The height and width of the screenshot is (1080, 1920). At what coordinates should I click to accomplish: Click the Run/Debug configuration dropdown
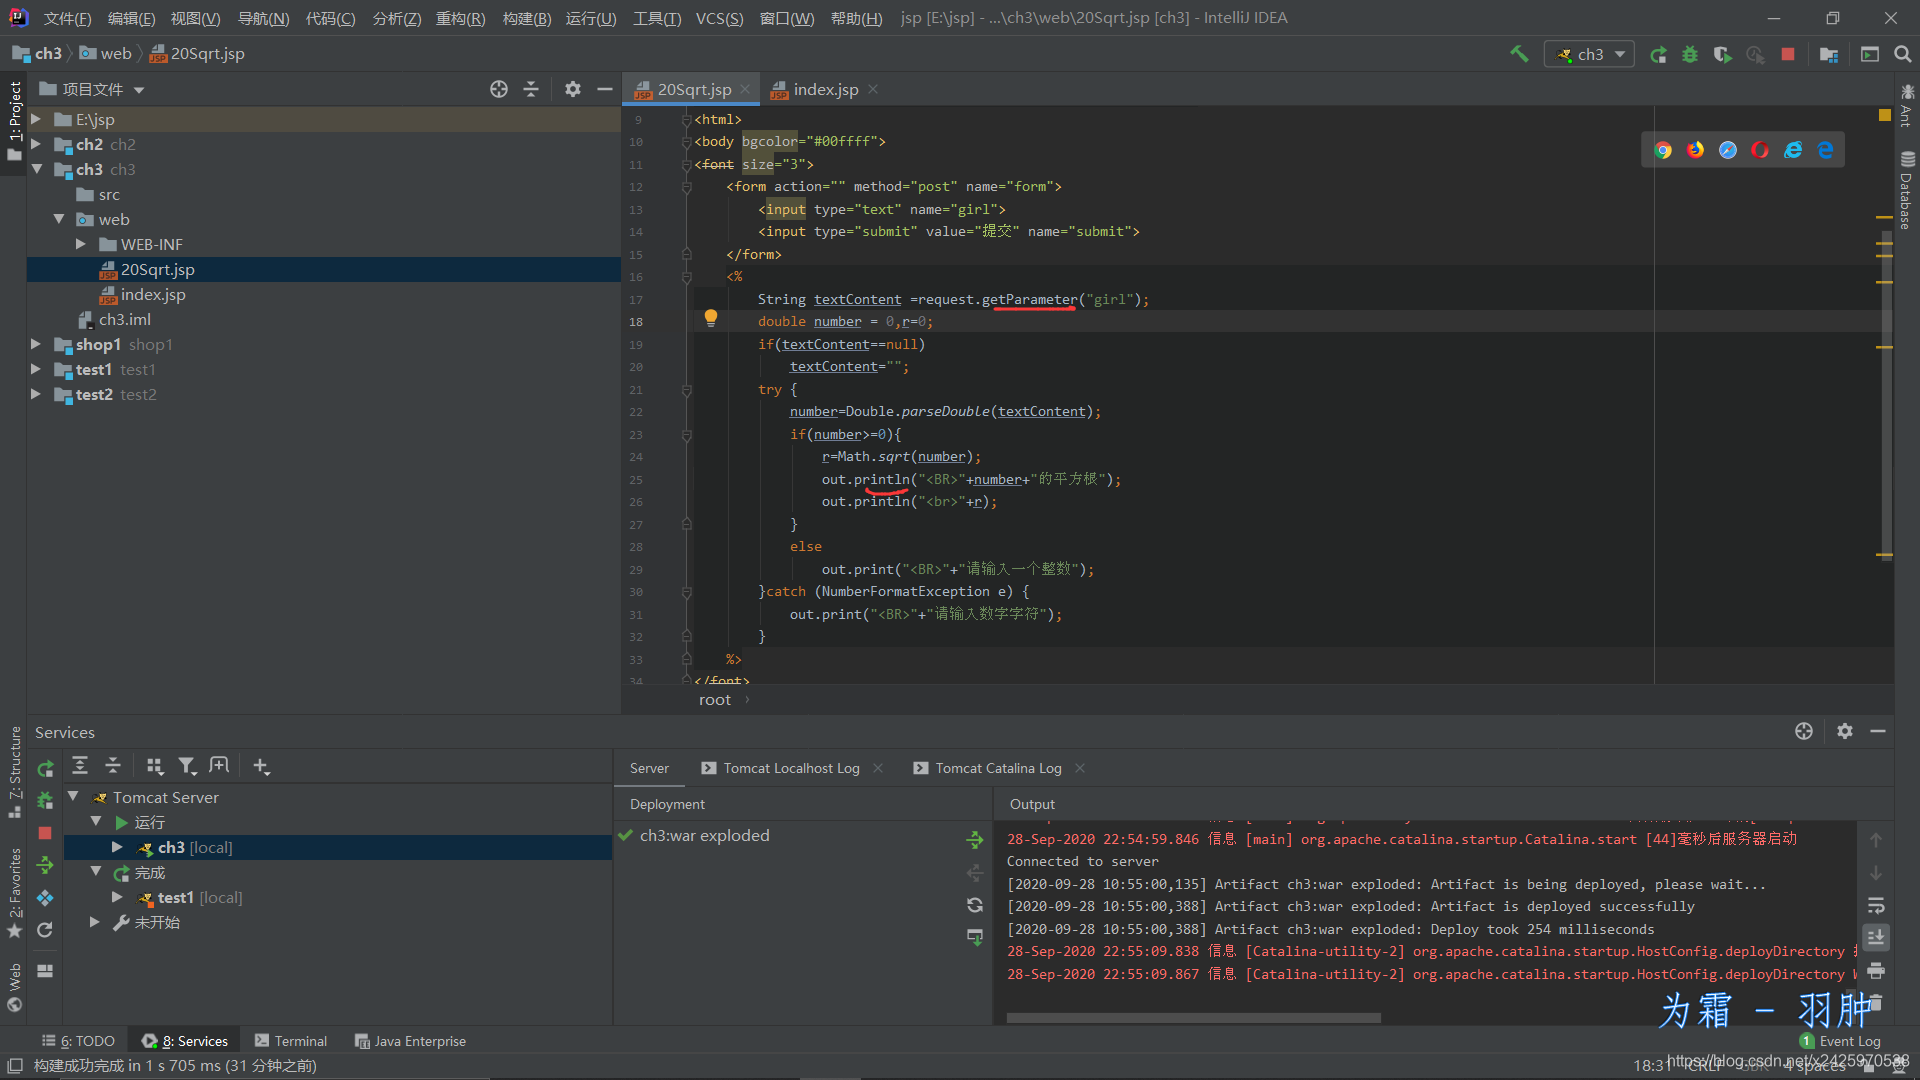[1589, 54]
